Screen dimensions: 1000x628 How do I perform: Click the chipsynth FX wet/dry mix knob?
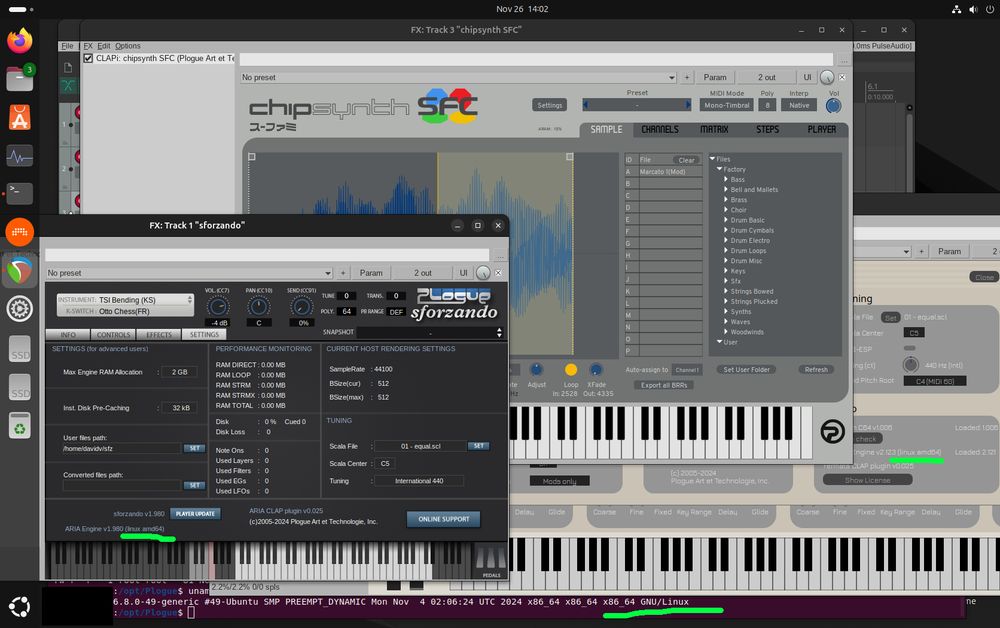[827, 77]
